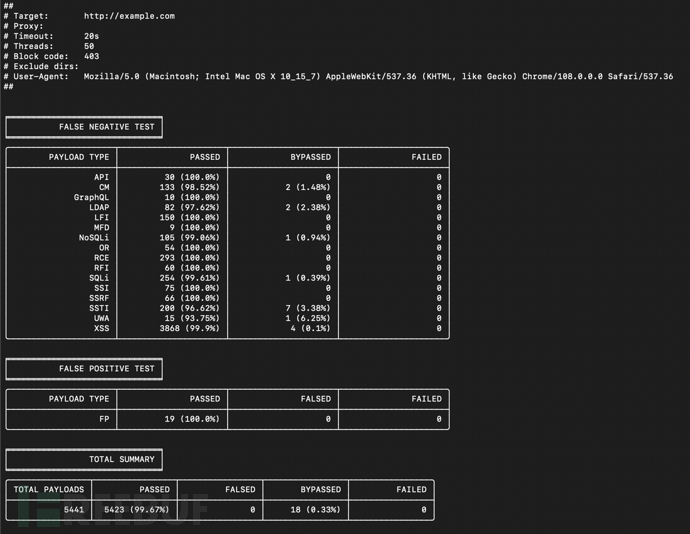Image resolution: width=690 pixels, height=534 pixels.
Task: Click the TOTAL PAYLOADS column header
Action: (x=49, y=490)
